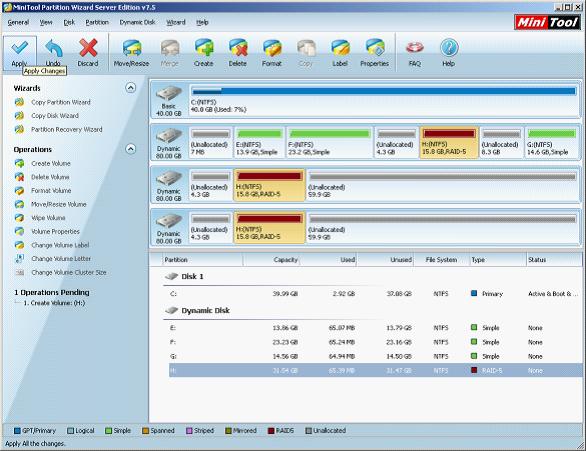Open the Help question mark icon

pos(449,52)
